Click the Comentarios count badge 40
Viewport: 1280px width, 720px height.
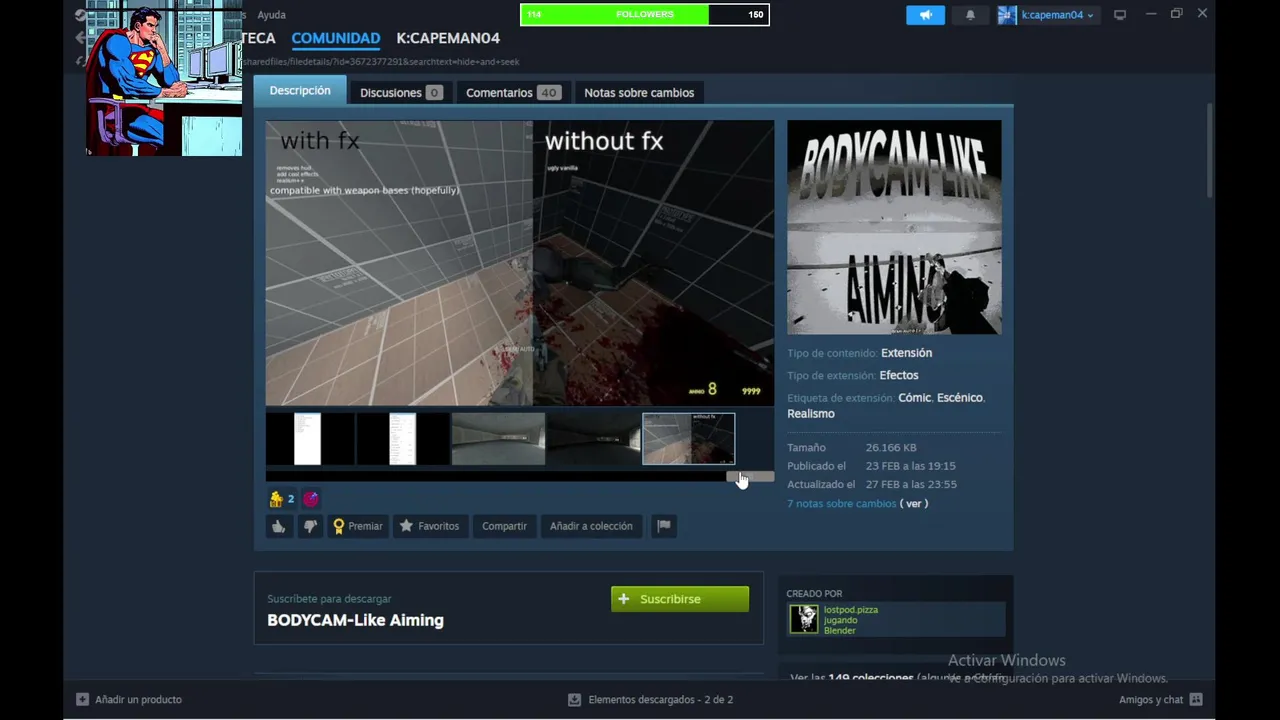point(548,93)
